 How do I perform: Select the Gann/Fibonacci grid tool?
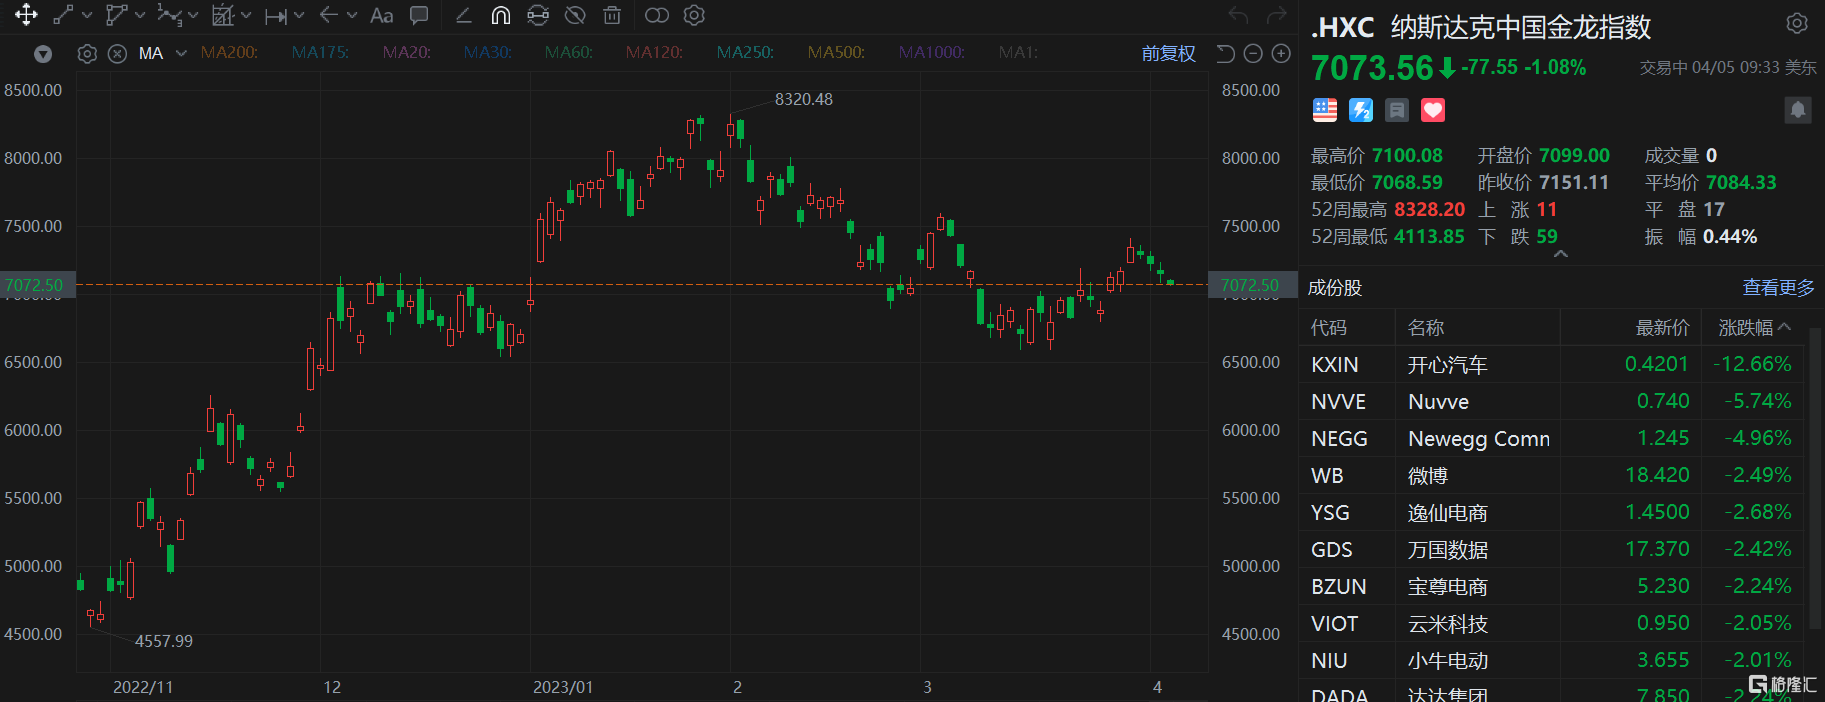pyautogui.click(x=223, y=15)
